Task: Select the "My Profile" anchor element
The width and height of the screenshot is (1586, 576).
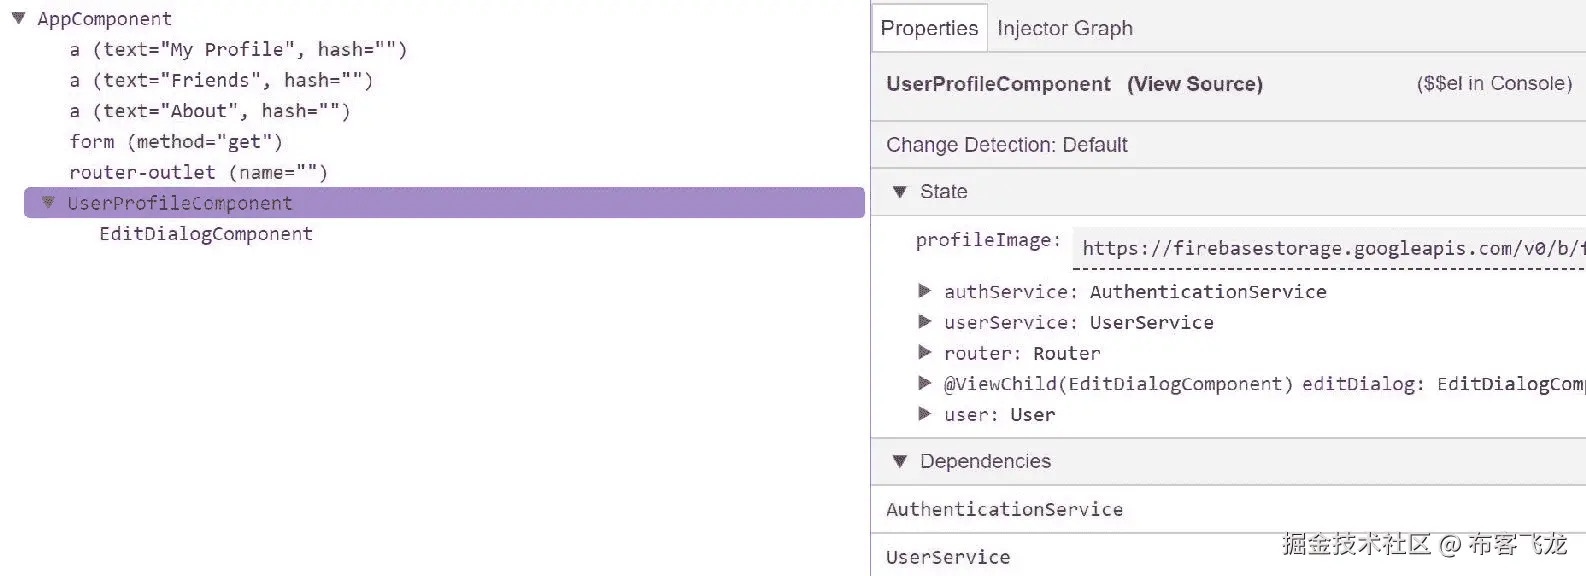Action: tap(238, 50)
